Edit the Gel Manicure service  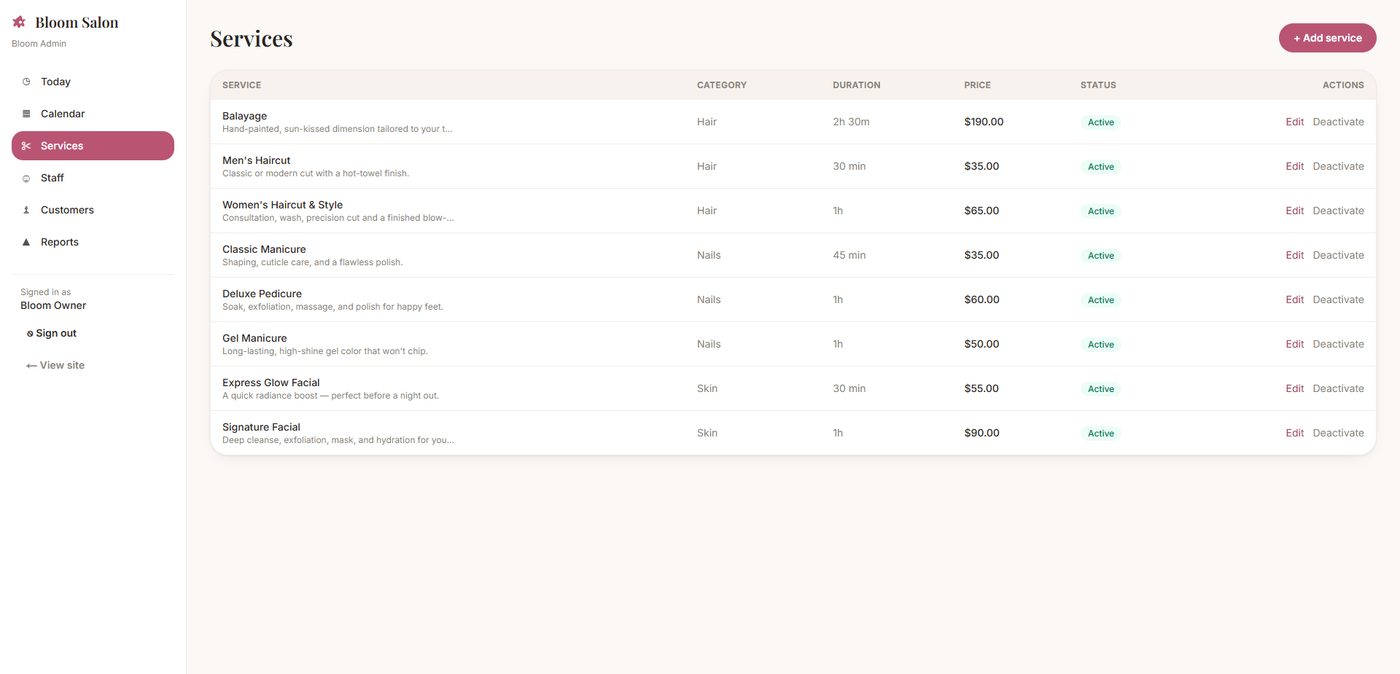pos(1295,344)
